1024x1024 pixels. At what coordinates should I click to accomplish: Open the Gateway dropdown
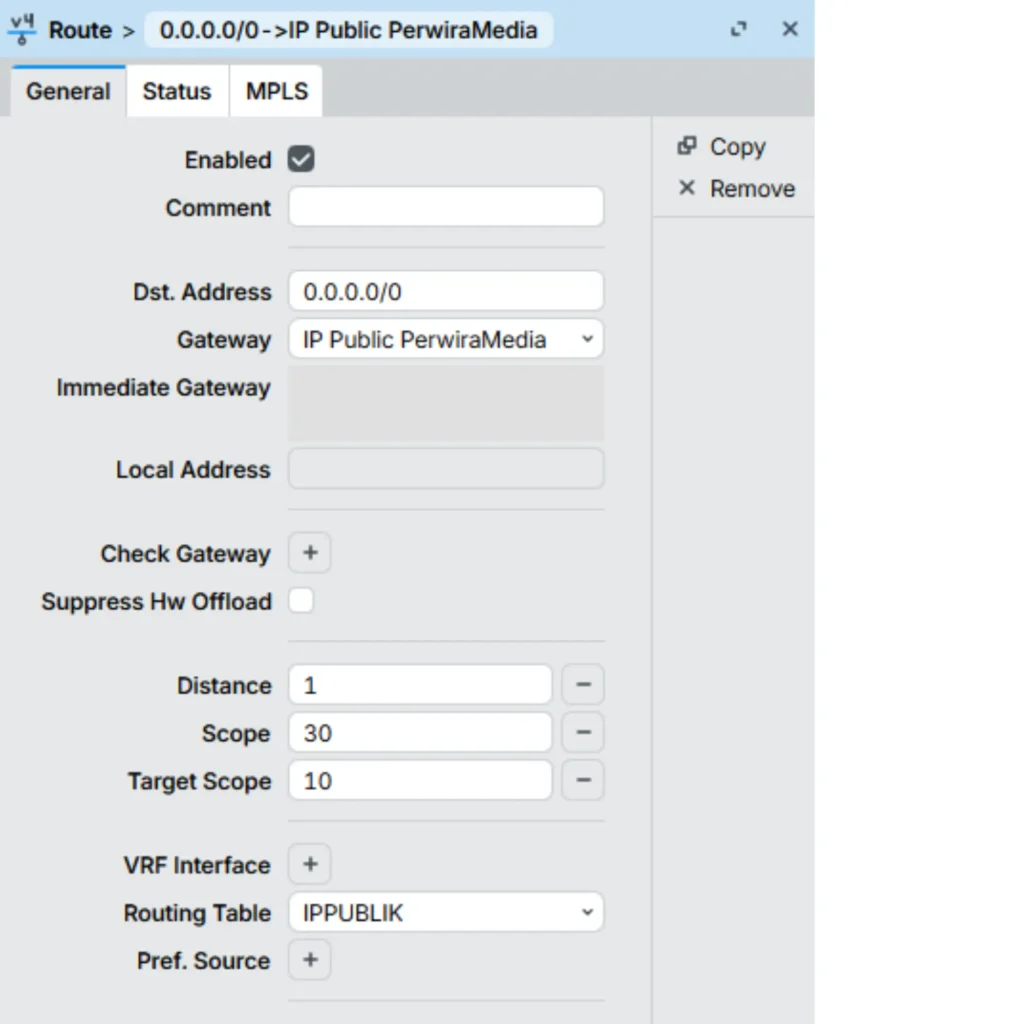(x=446, y=340)
